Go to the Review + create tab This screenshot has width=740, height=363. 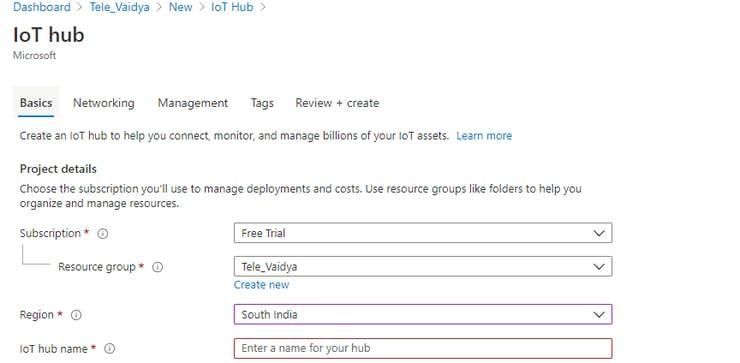tap(337, 103)
